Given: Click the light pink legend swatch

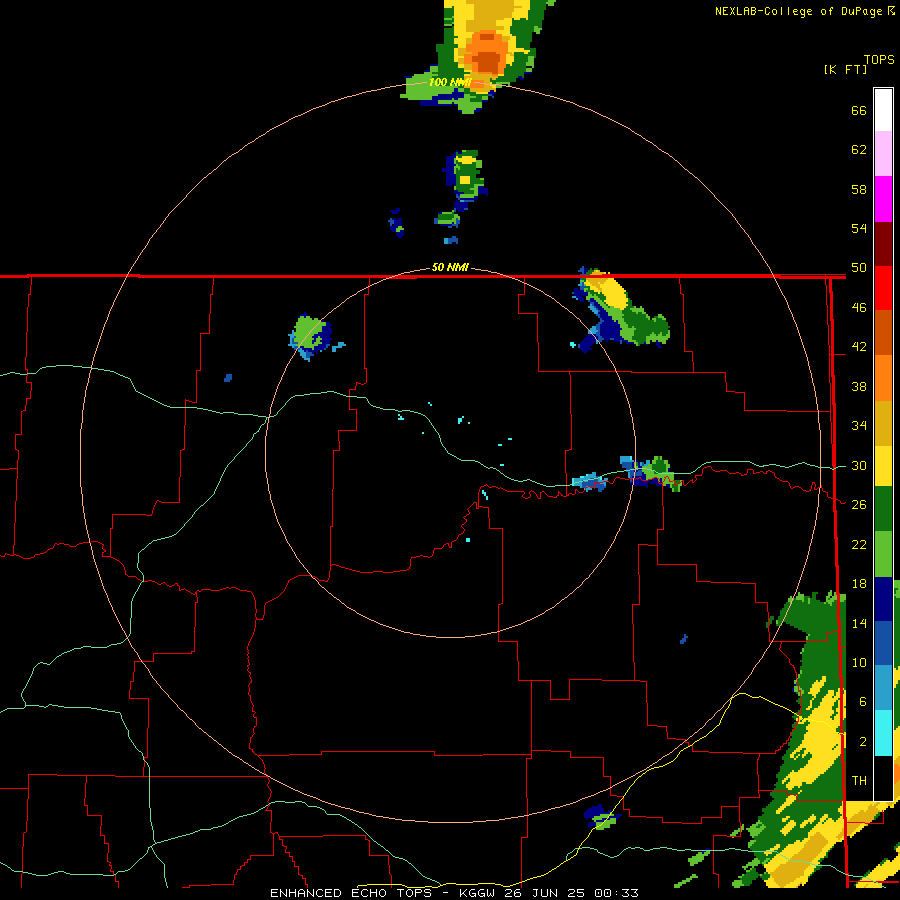Looking at the screenshot, I should click(883, 153).
